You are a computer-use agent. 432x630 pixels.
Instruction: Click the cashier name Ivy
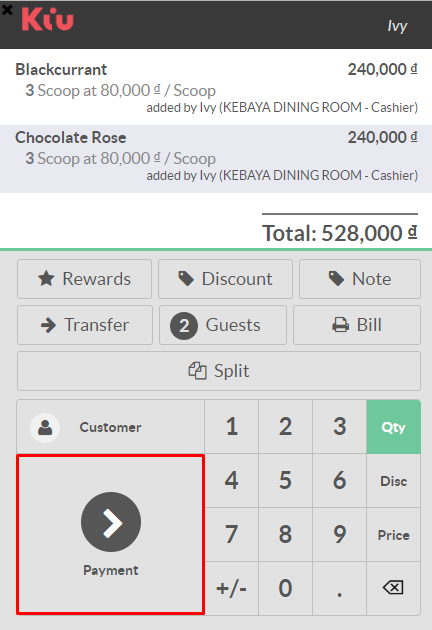pyautogui.click(x=397, y=26)
